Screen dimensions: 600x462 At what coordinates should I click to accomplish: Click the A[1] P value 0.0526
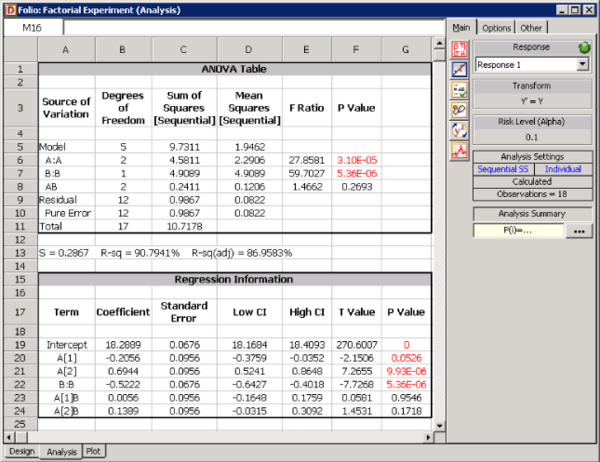click(406, 358)
